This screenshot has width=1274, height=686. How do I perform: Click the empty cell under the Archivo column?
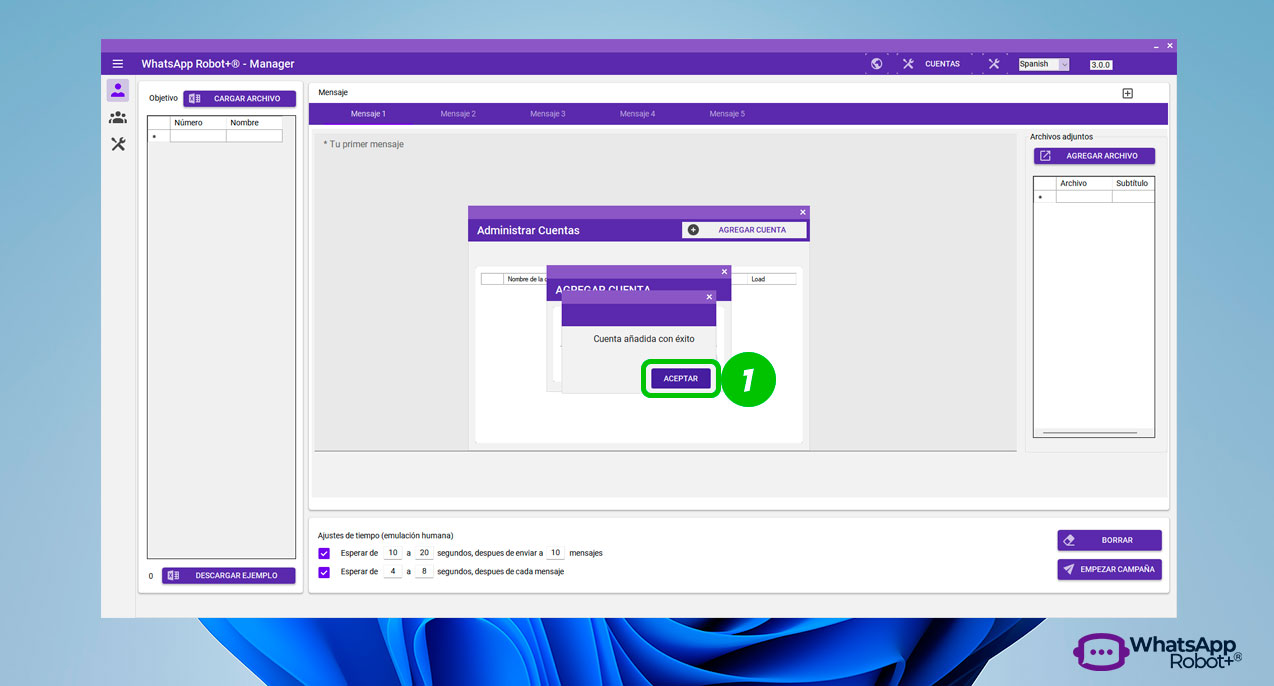(x=1084, y=197)
